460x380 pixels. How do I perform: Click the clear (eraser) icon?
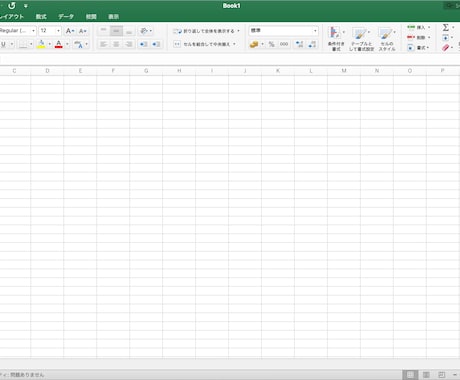[x=445, y=48]
